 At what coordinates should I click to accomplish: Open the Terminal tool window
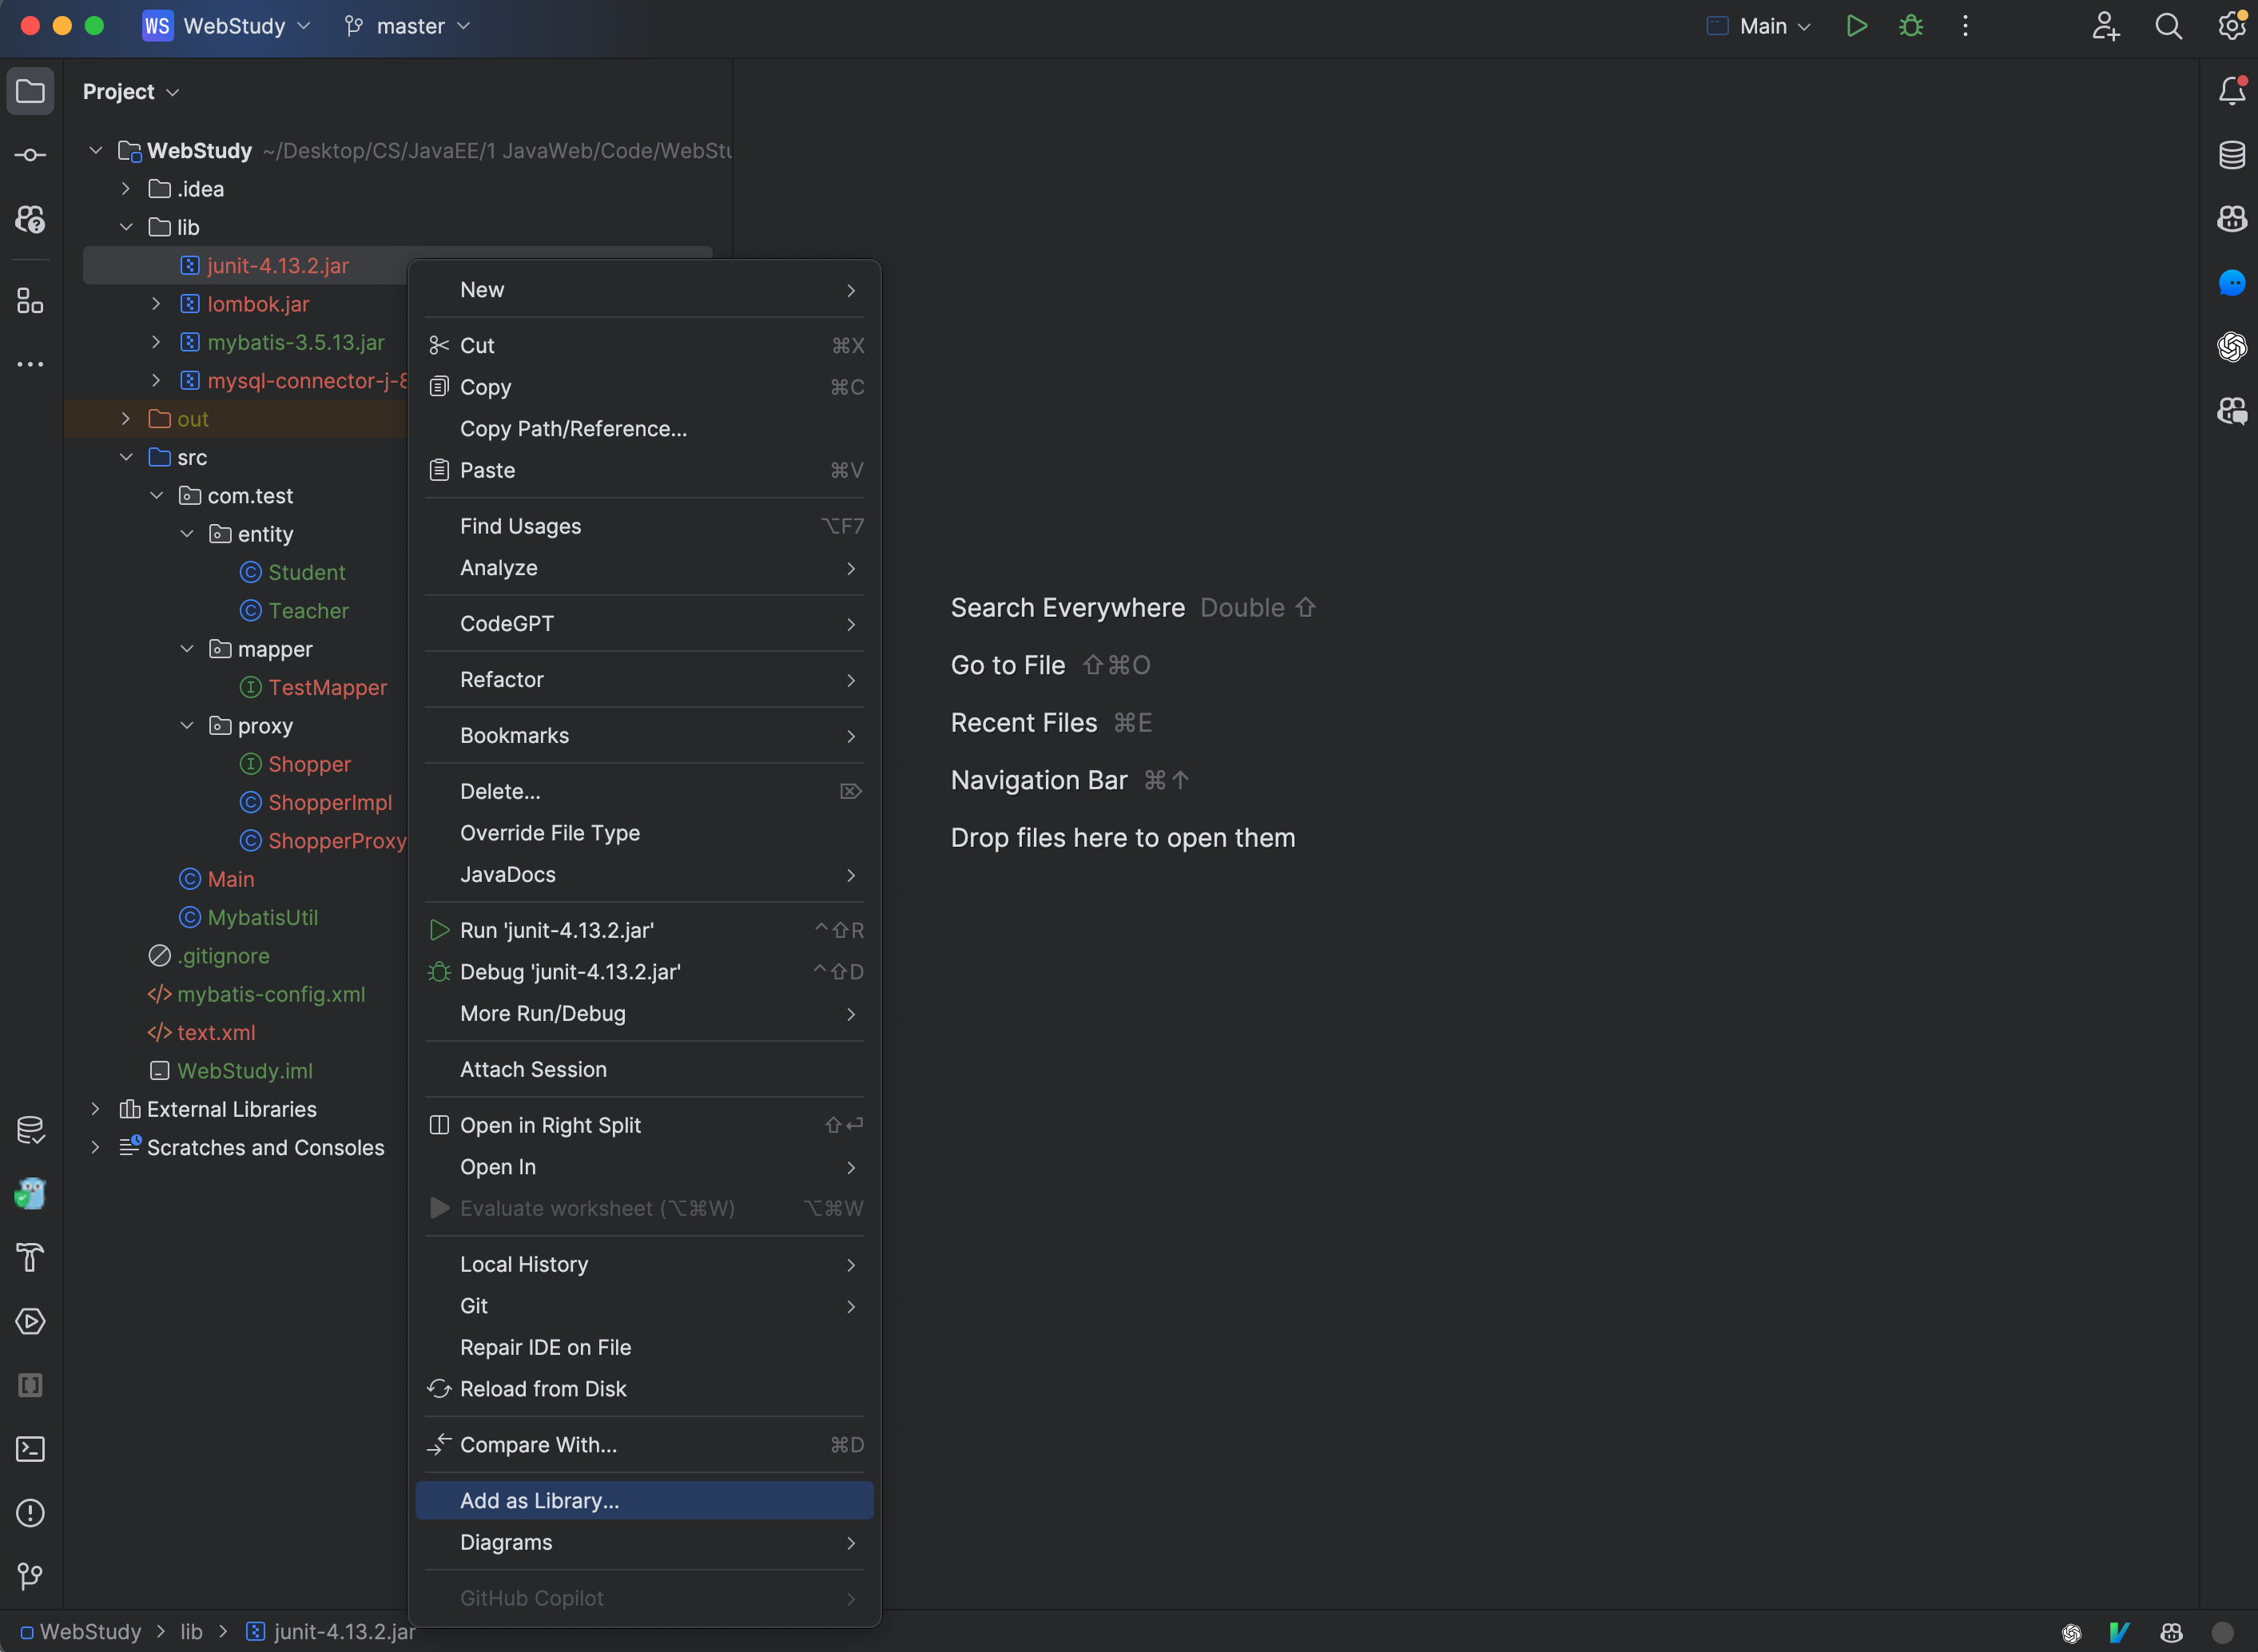30,1449
